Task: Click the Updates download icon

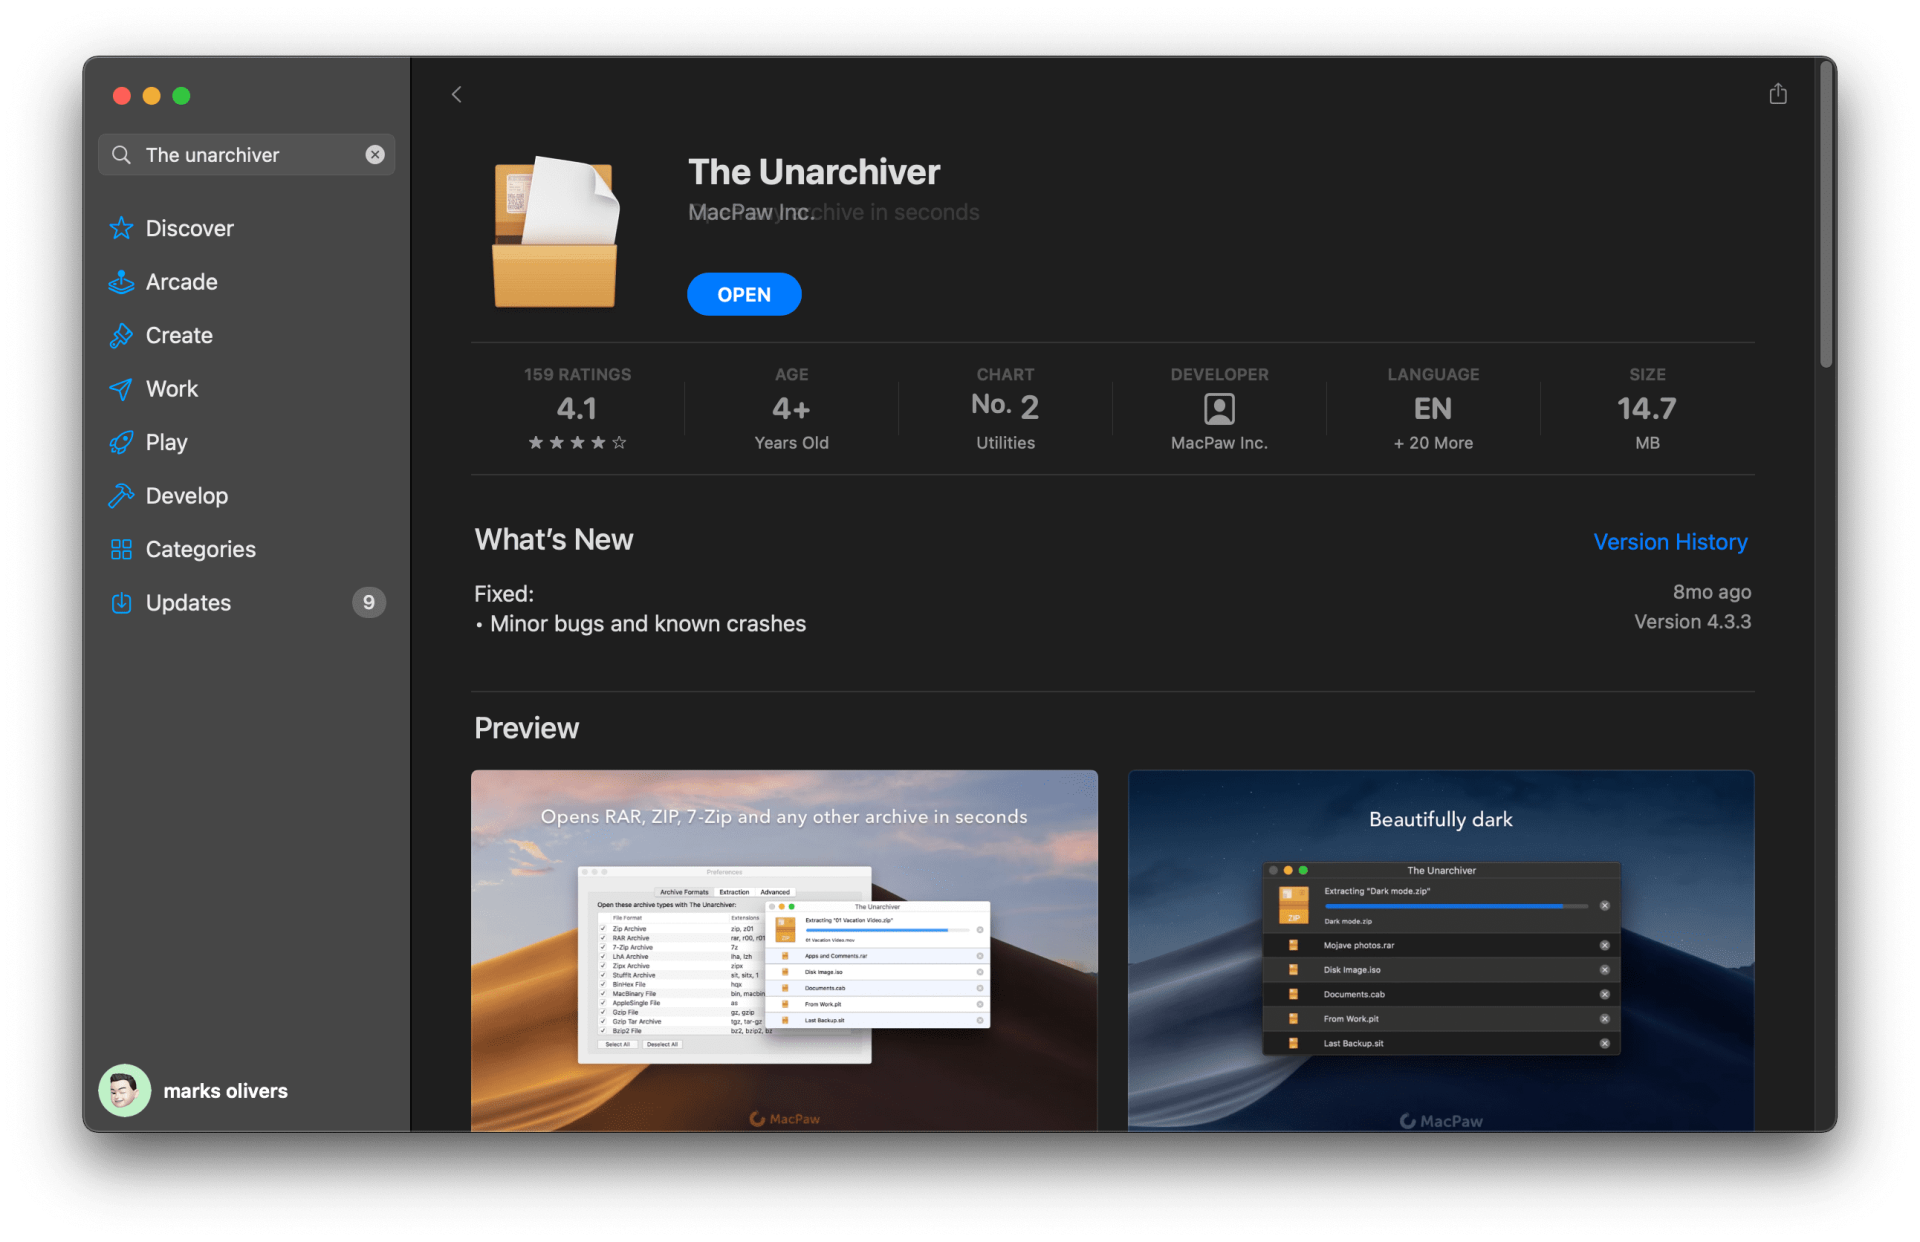Action: [121, 603]
